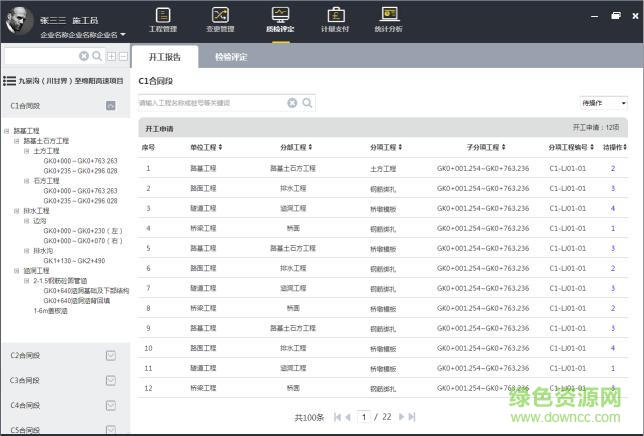Click the search magnifier in main panel

coord(308,102)
